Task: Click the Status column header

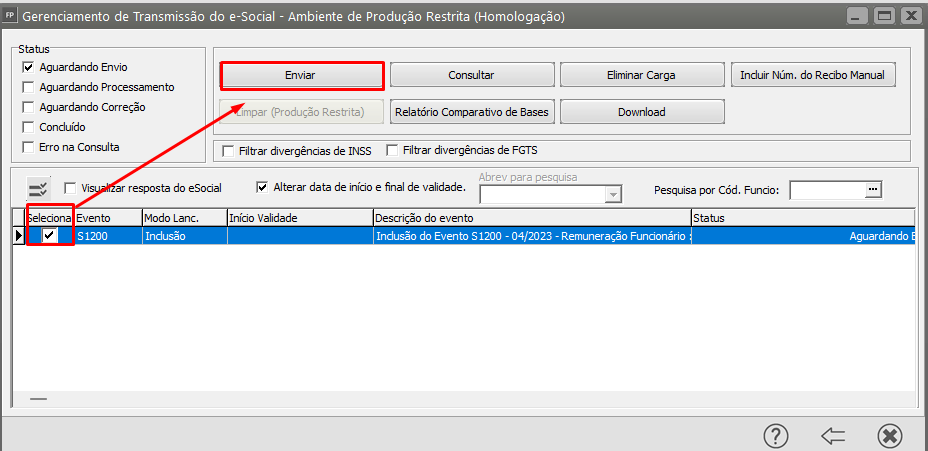Action: tap(800, 217)
